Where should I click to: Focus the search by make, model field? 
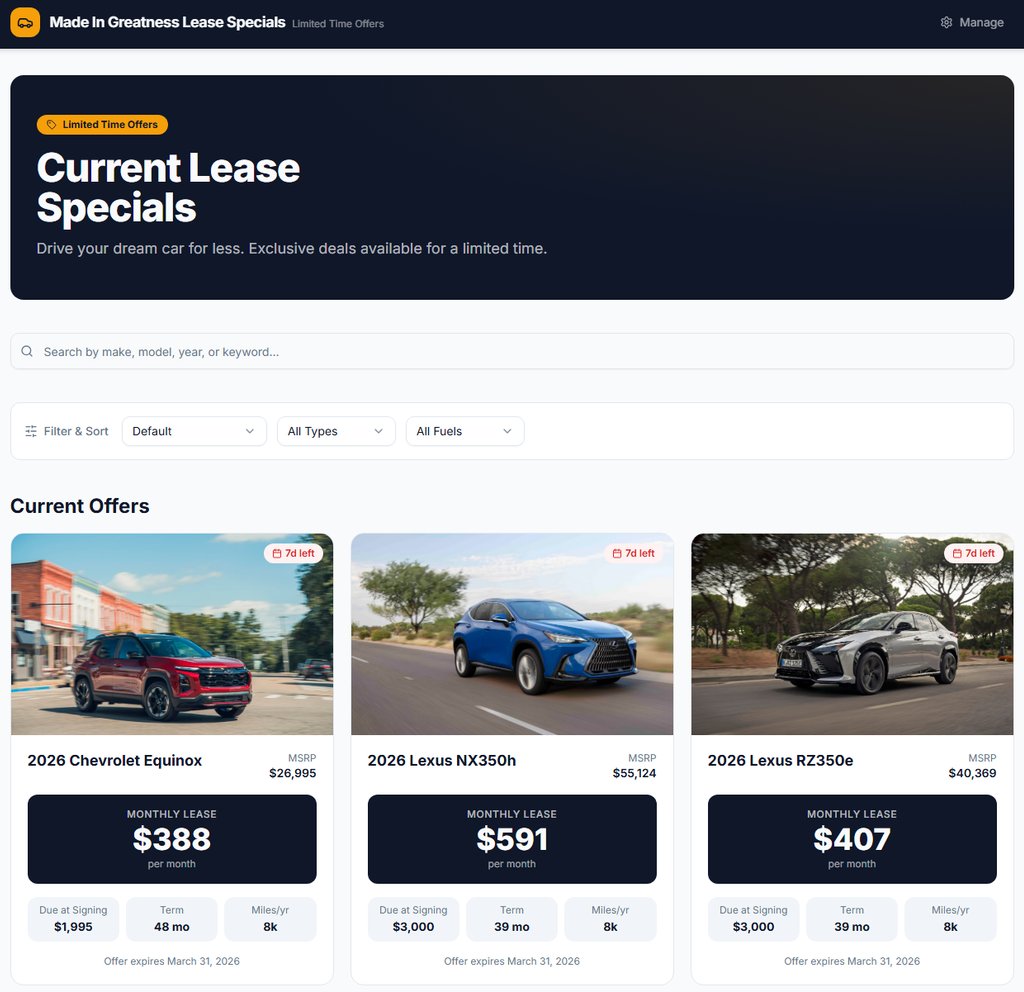click(x=512, y=351)
